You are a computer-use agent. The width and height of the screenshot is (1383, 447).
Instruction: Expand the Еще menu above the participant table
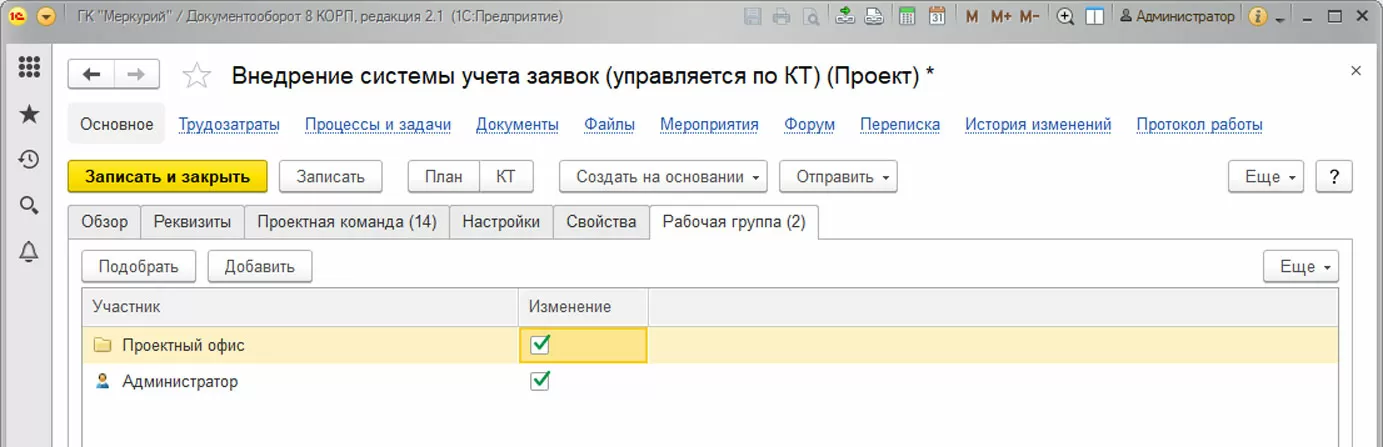tap(1300, 267)
